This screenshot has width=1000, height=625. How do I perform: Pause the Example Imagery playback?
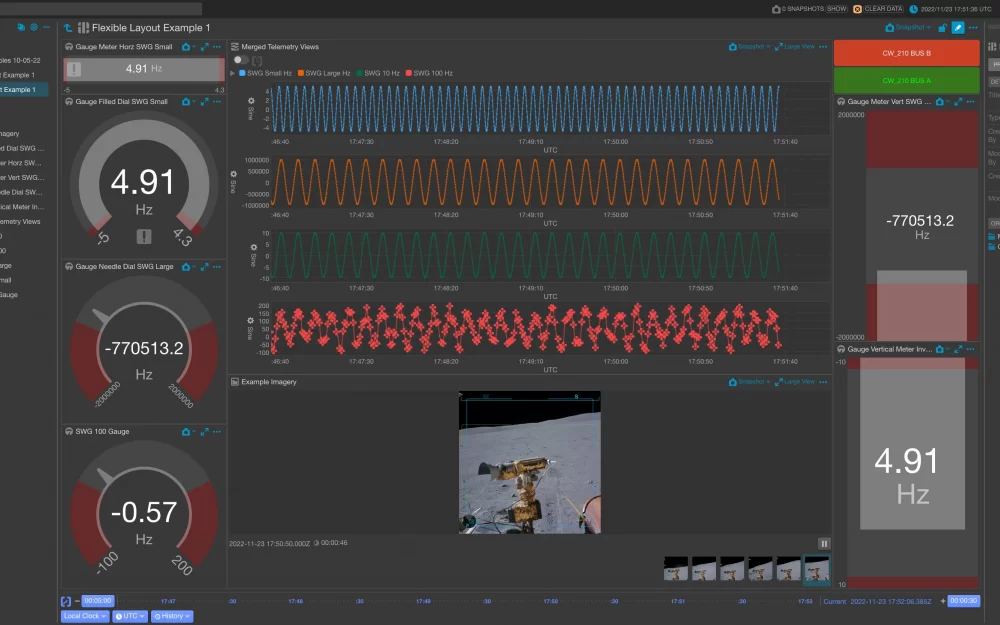click(x=824, y=543)
